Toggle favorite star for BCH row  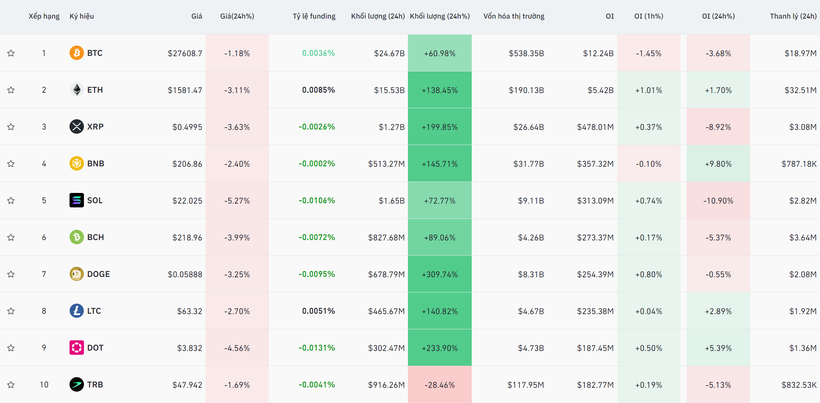[x=11, y=238]
